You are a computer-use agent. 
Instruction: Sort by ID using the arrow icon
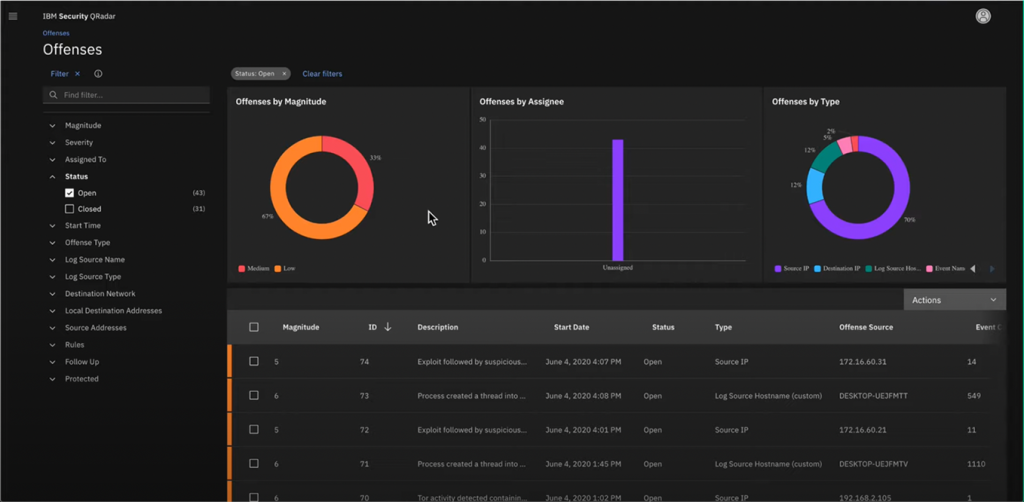tap(388, 327)
